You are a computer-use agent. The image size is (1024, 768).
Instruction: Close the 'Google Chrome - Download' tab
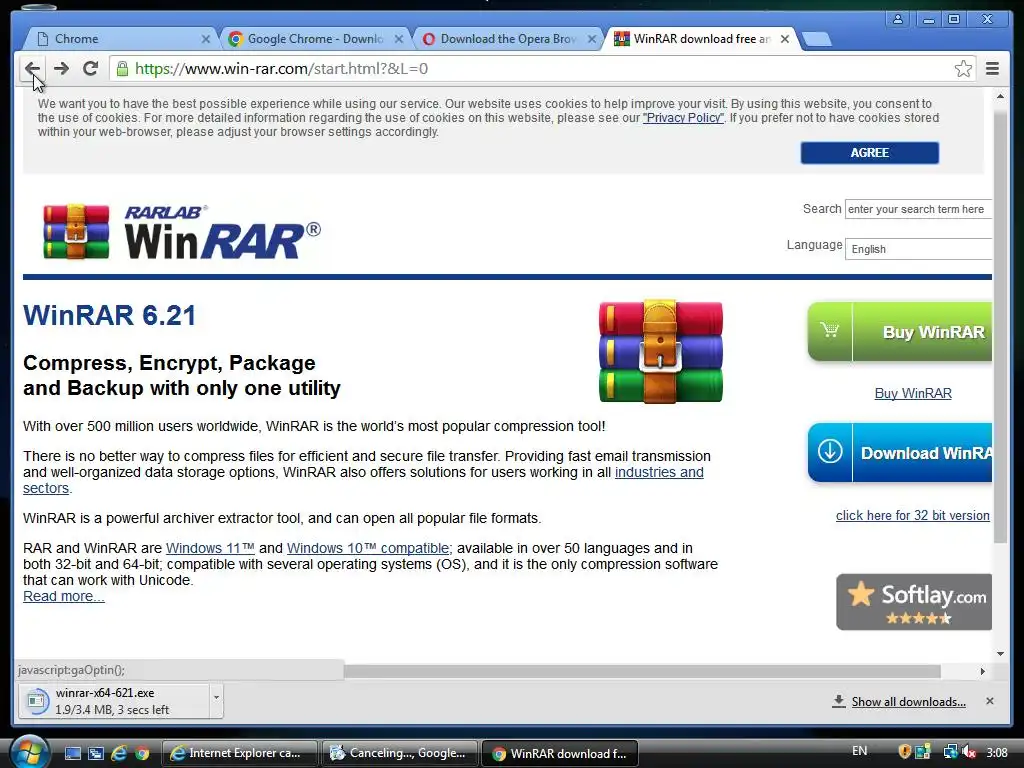point(399,39)
